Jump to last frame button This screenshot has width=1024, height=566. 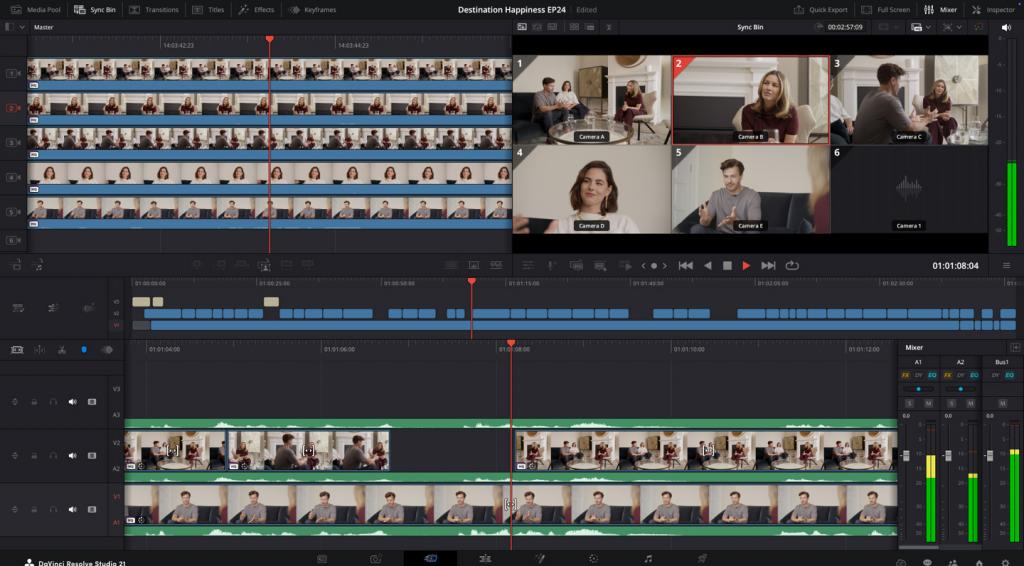768,266
